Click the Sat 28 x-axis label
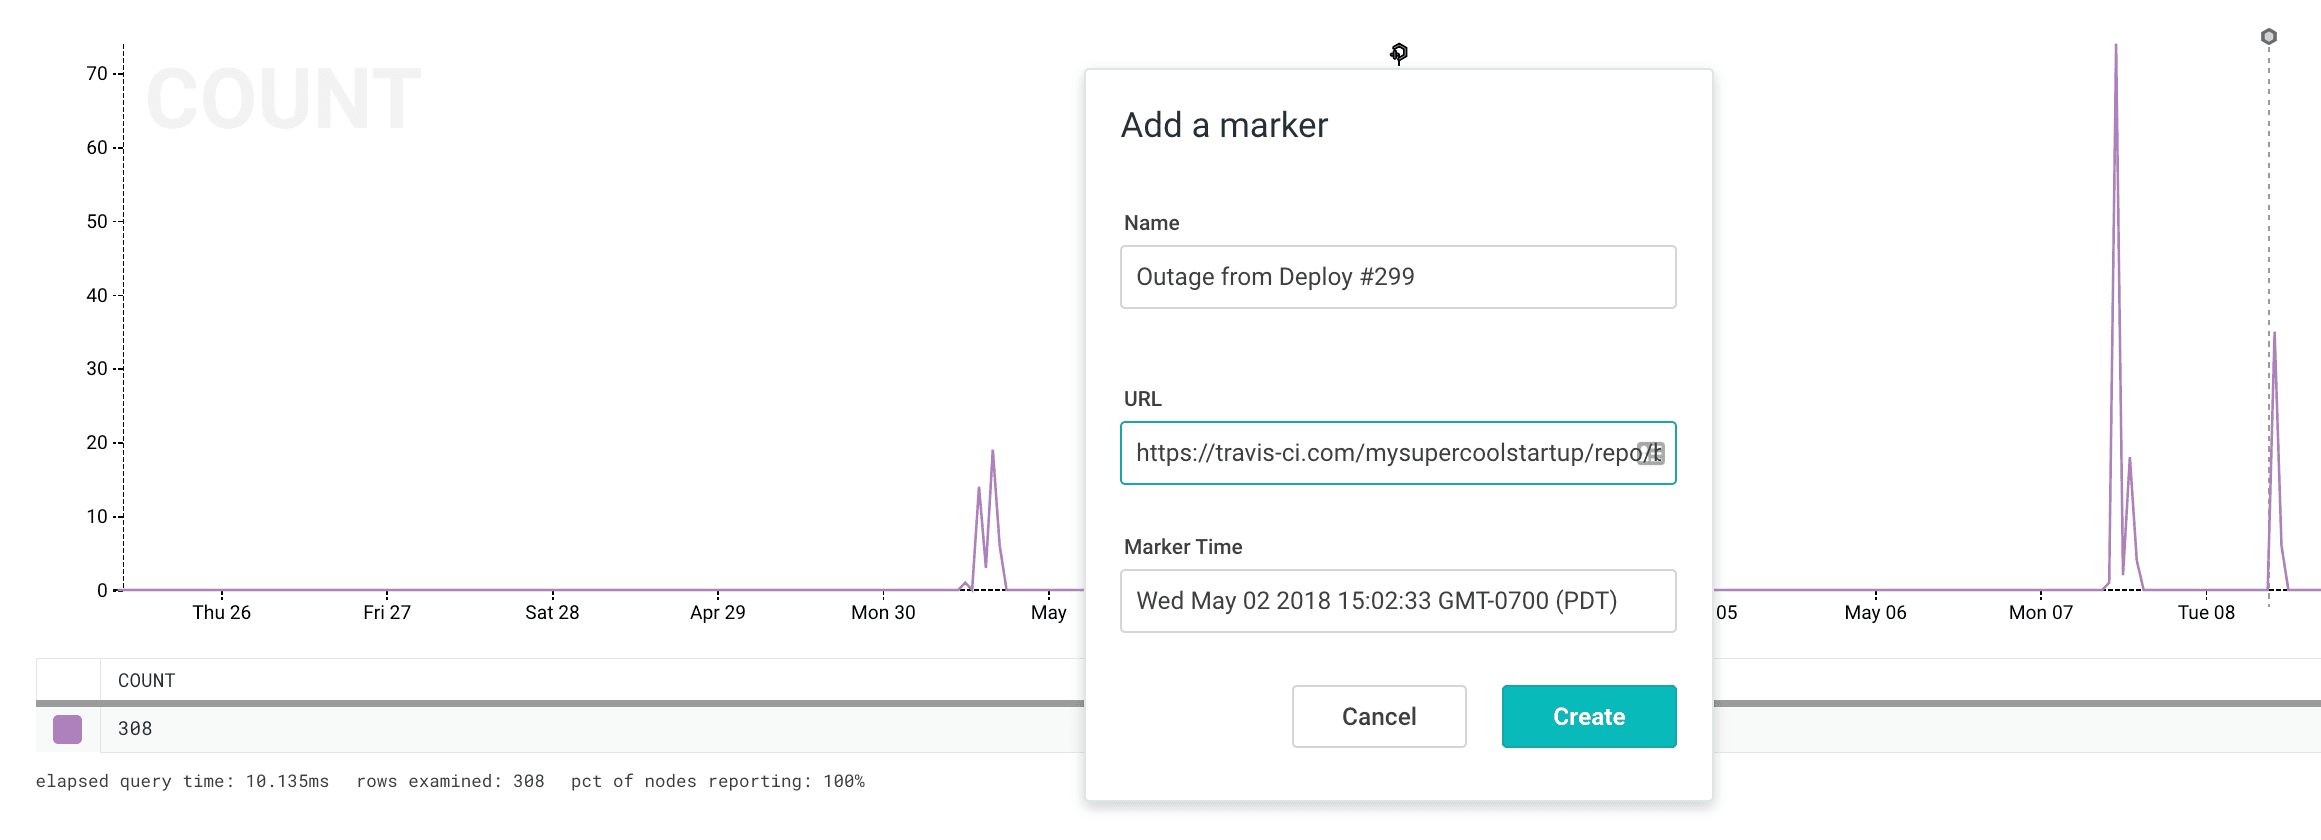 pos(552,612)
